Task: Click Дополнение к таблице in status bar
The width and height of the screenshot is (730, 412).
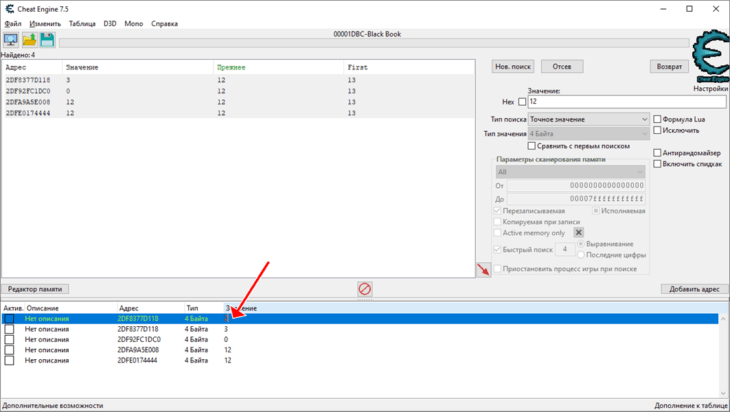Action: (x=691, y=405)
